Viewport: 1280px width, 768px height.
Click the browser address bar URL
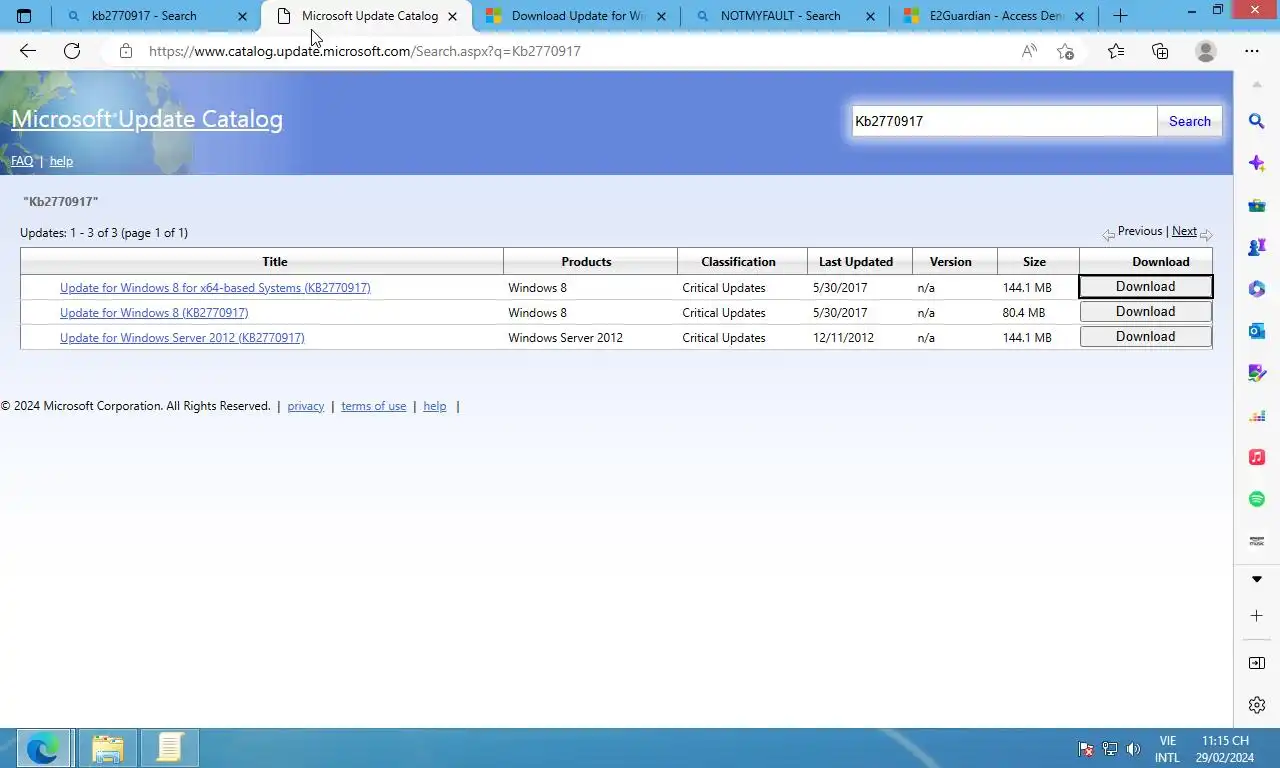coord(364,51)
